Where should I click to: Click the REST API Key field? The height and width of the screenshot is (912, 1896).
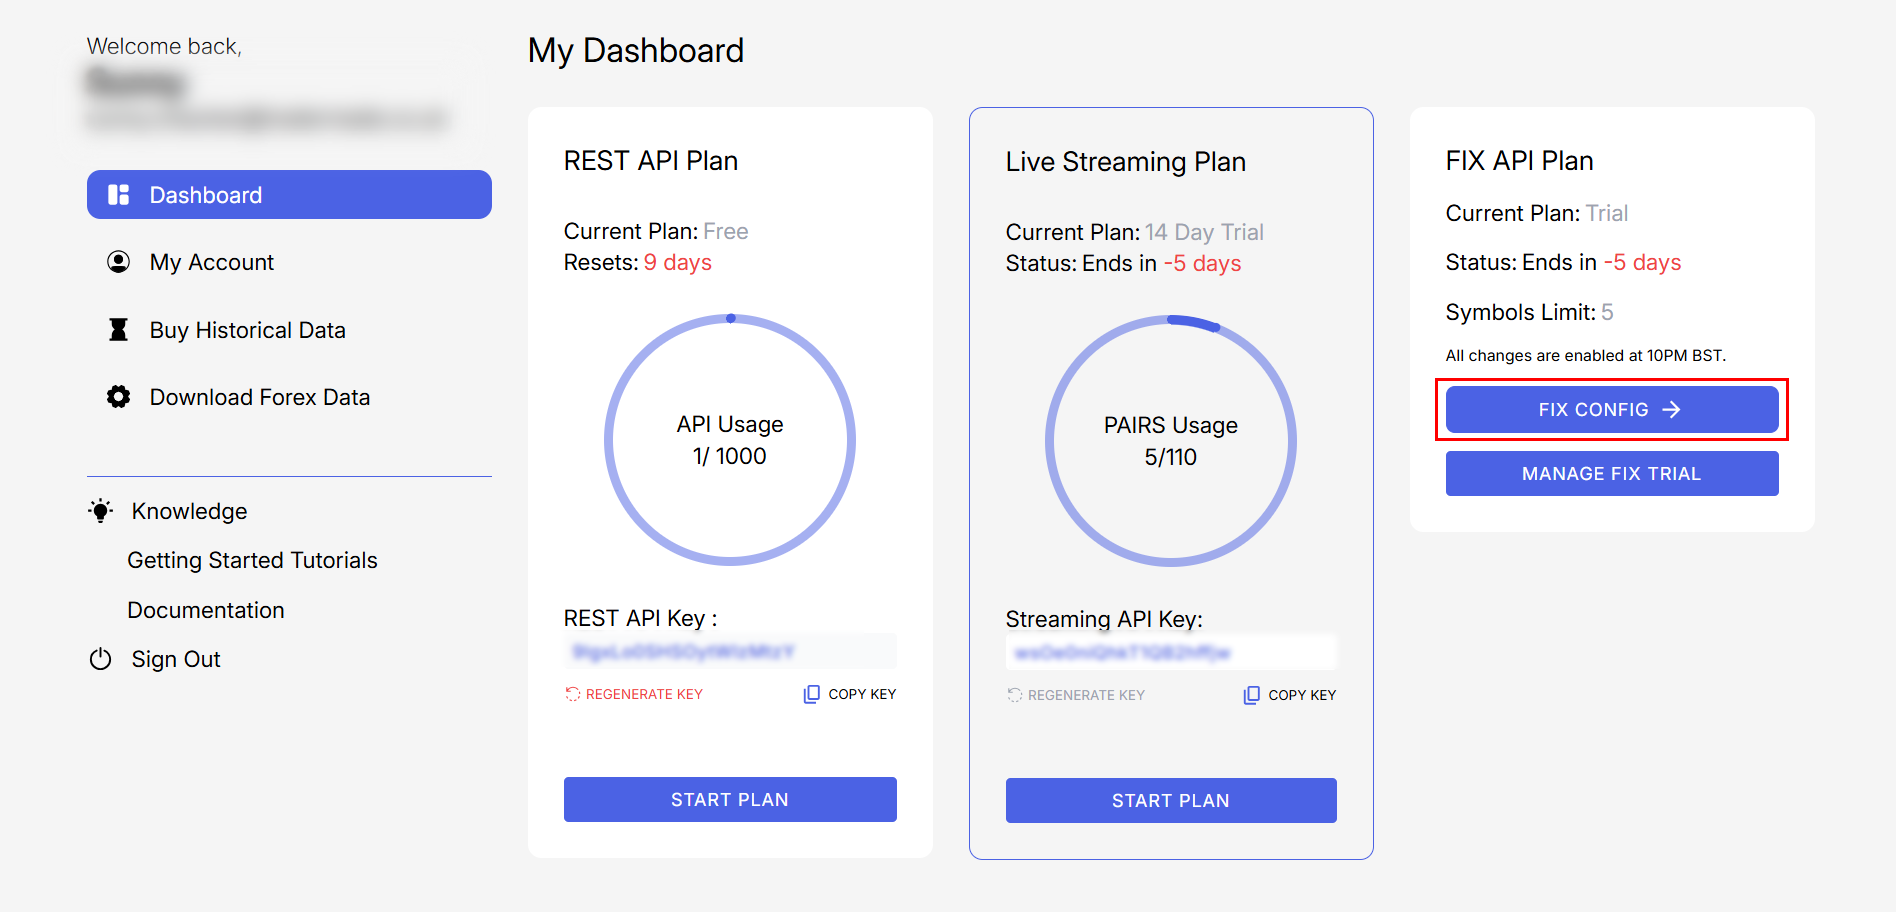click(x=730, y=652)
